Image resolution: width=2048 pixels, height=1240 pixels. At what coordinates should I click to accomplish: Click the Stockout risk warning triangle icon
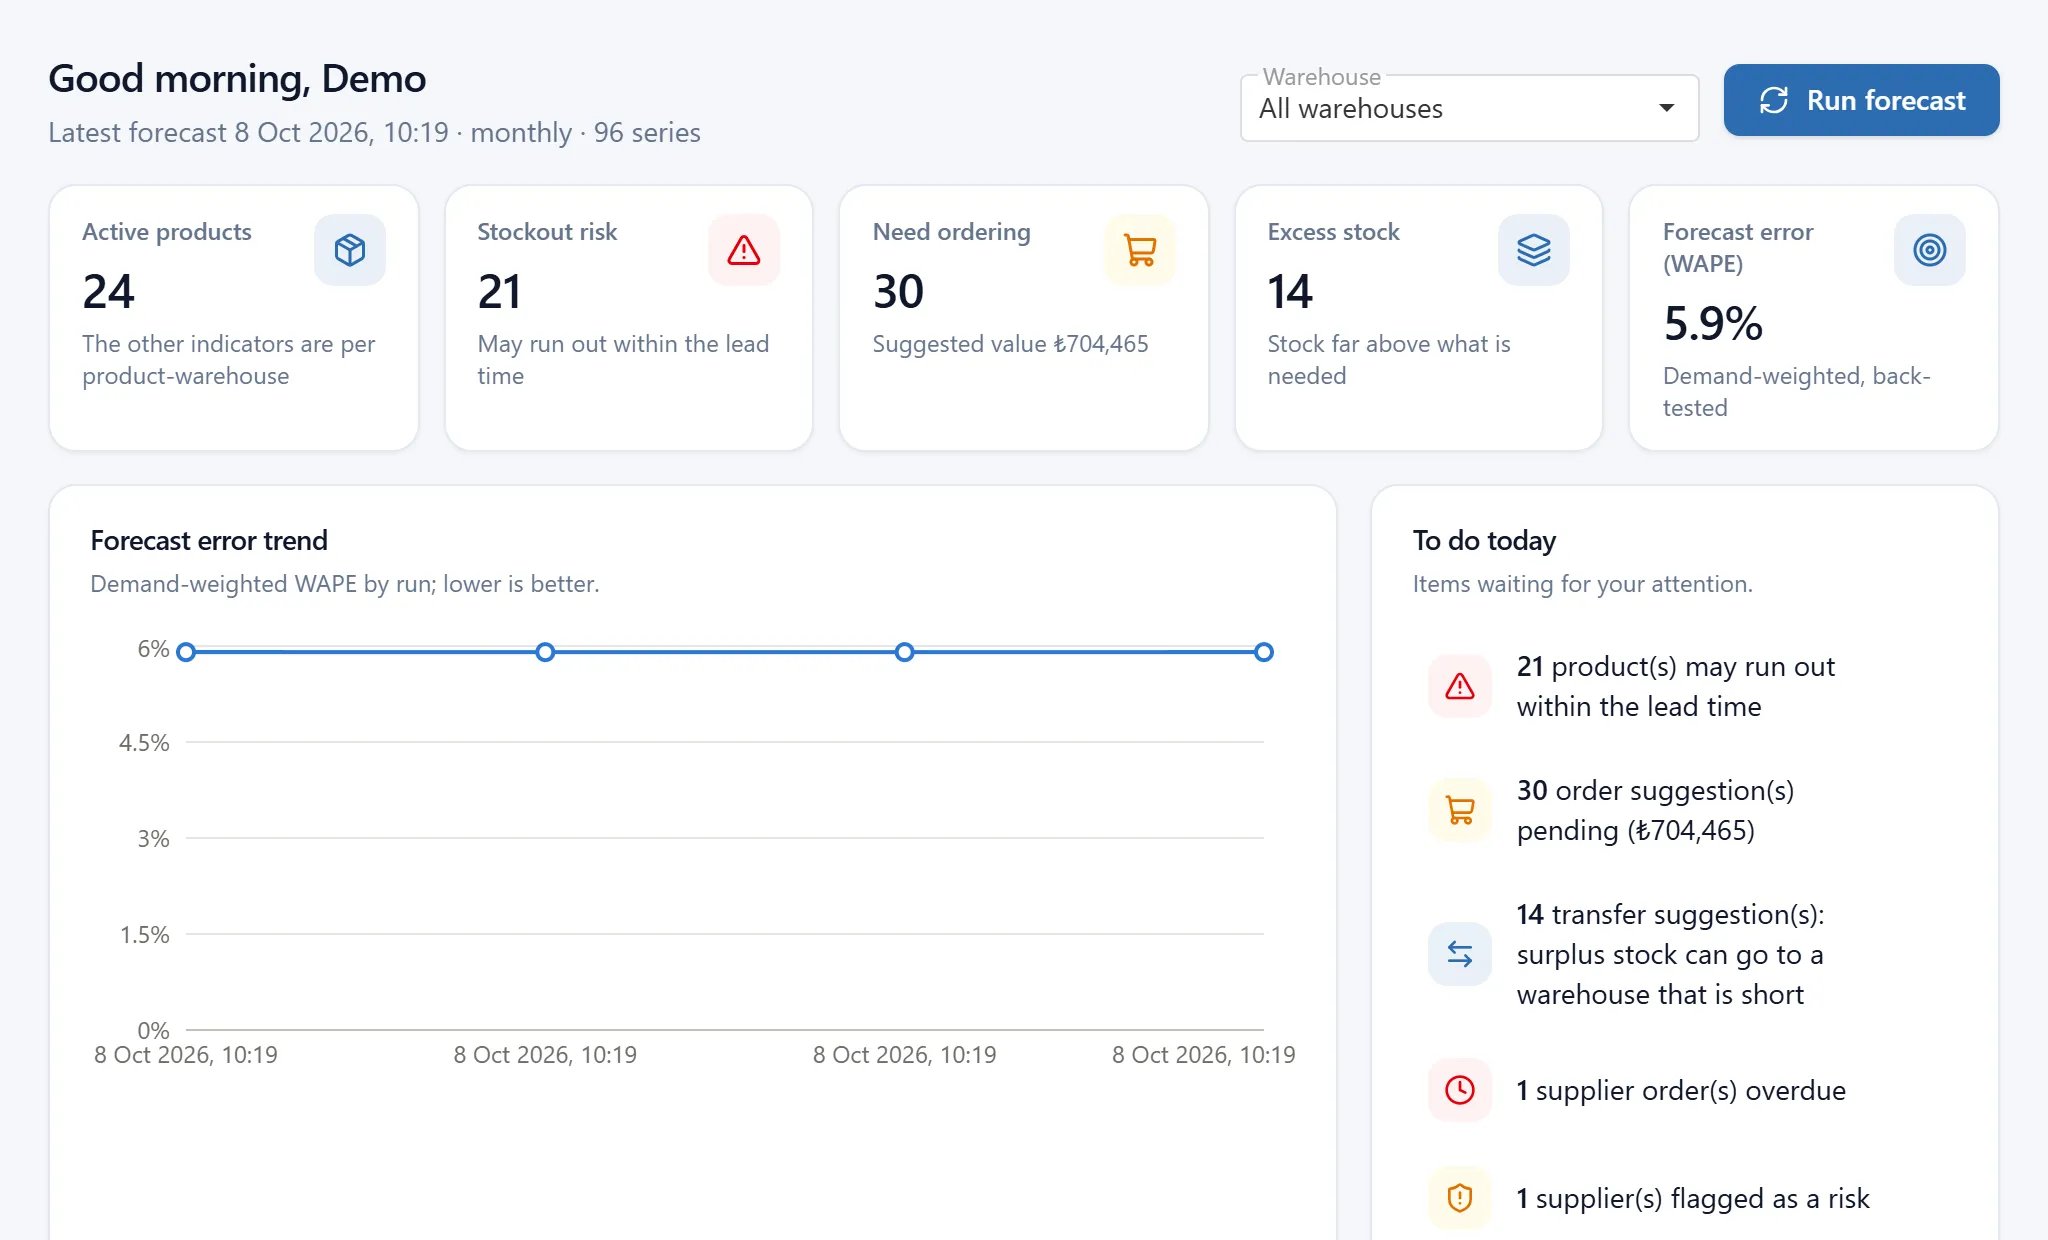coord(744,250)
